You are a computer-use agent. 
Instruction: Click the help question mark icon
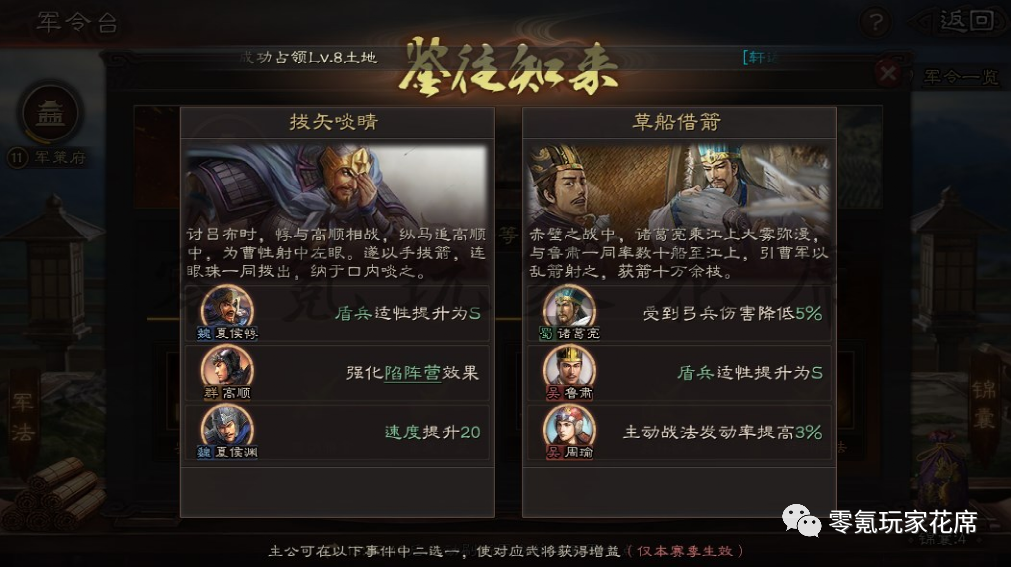point(876,23)
